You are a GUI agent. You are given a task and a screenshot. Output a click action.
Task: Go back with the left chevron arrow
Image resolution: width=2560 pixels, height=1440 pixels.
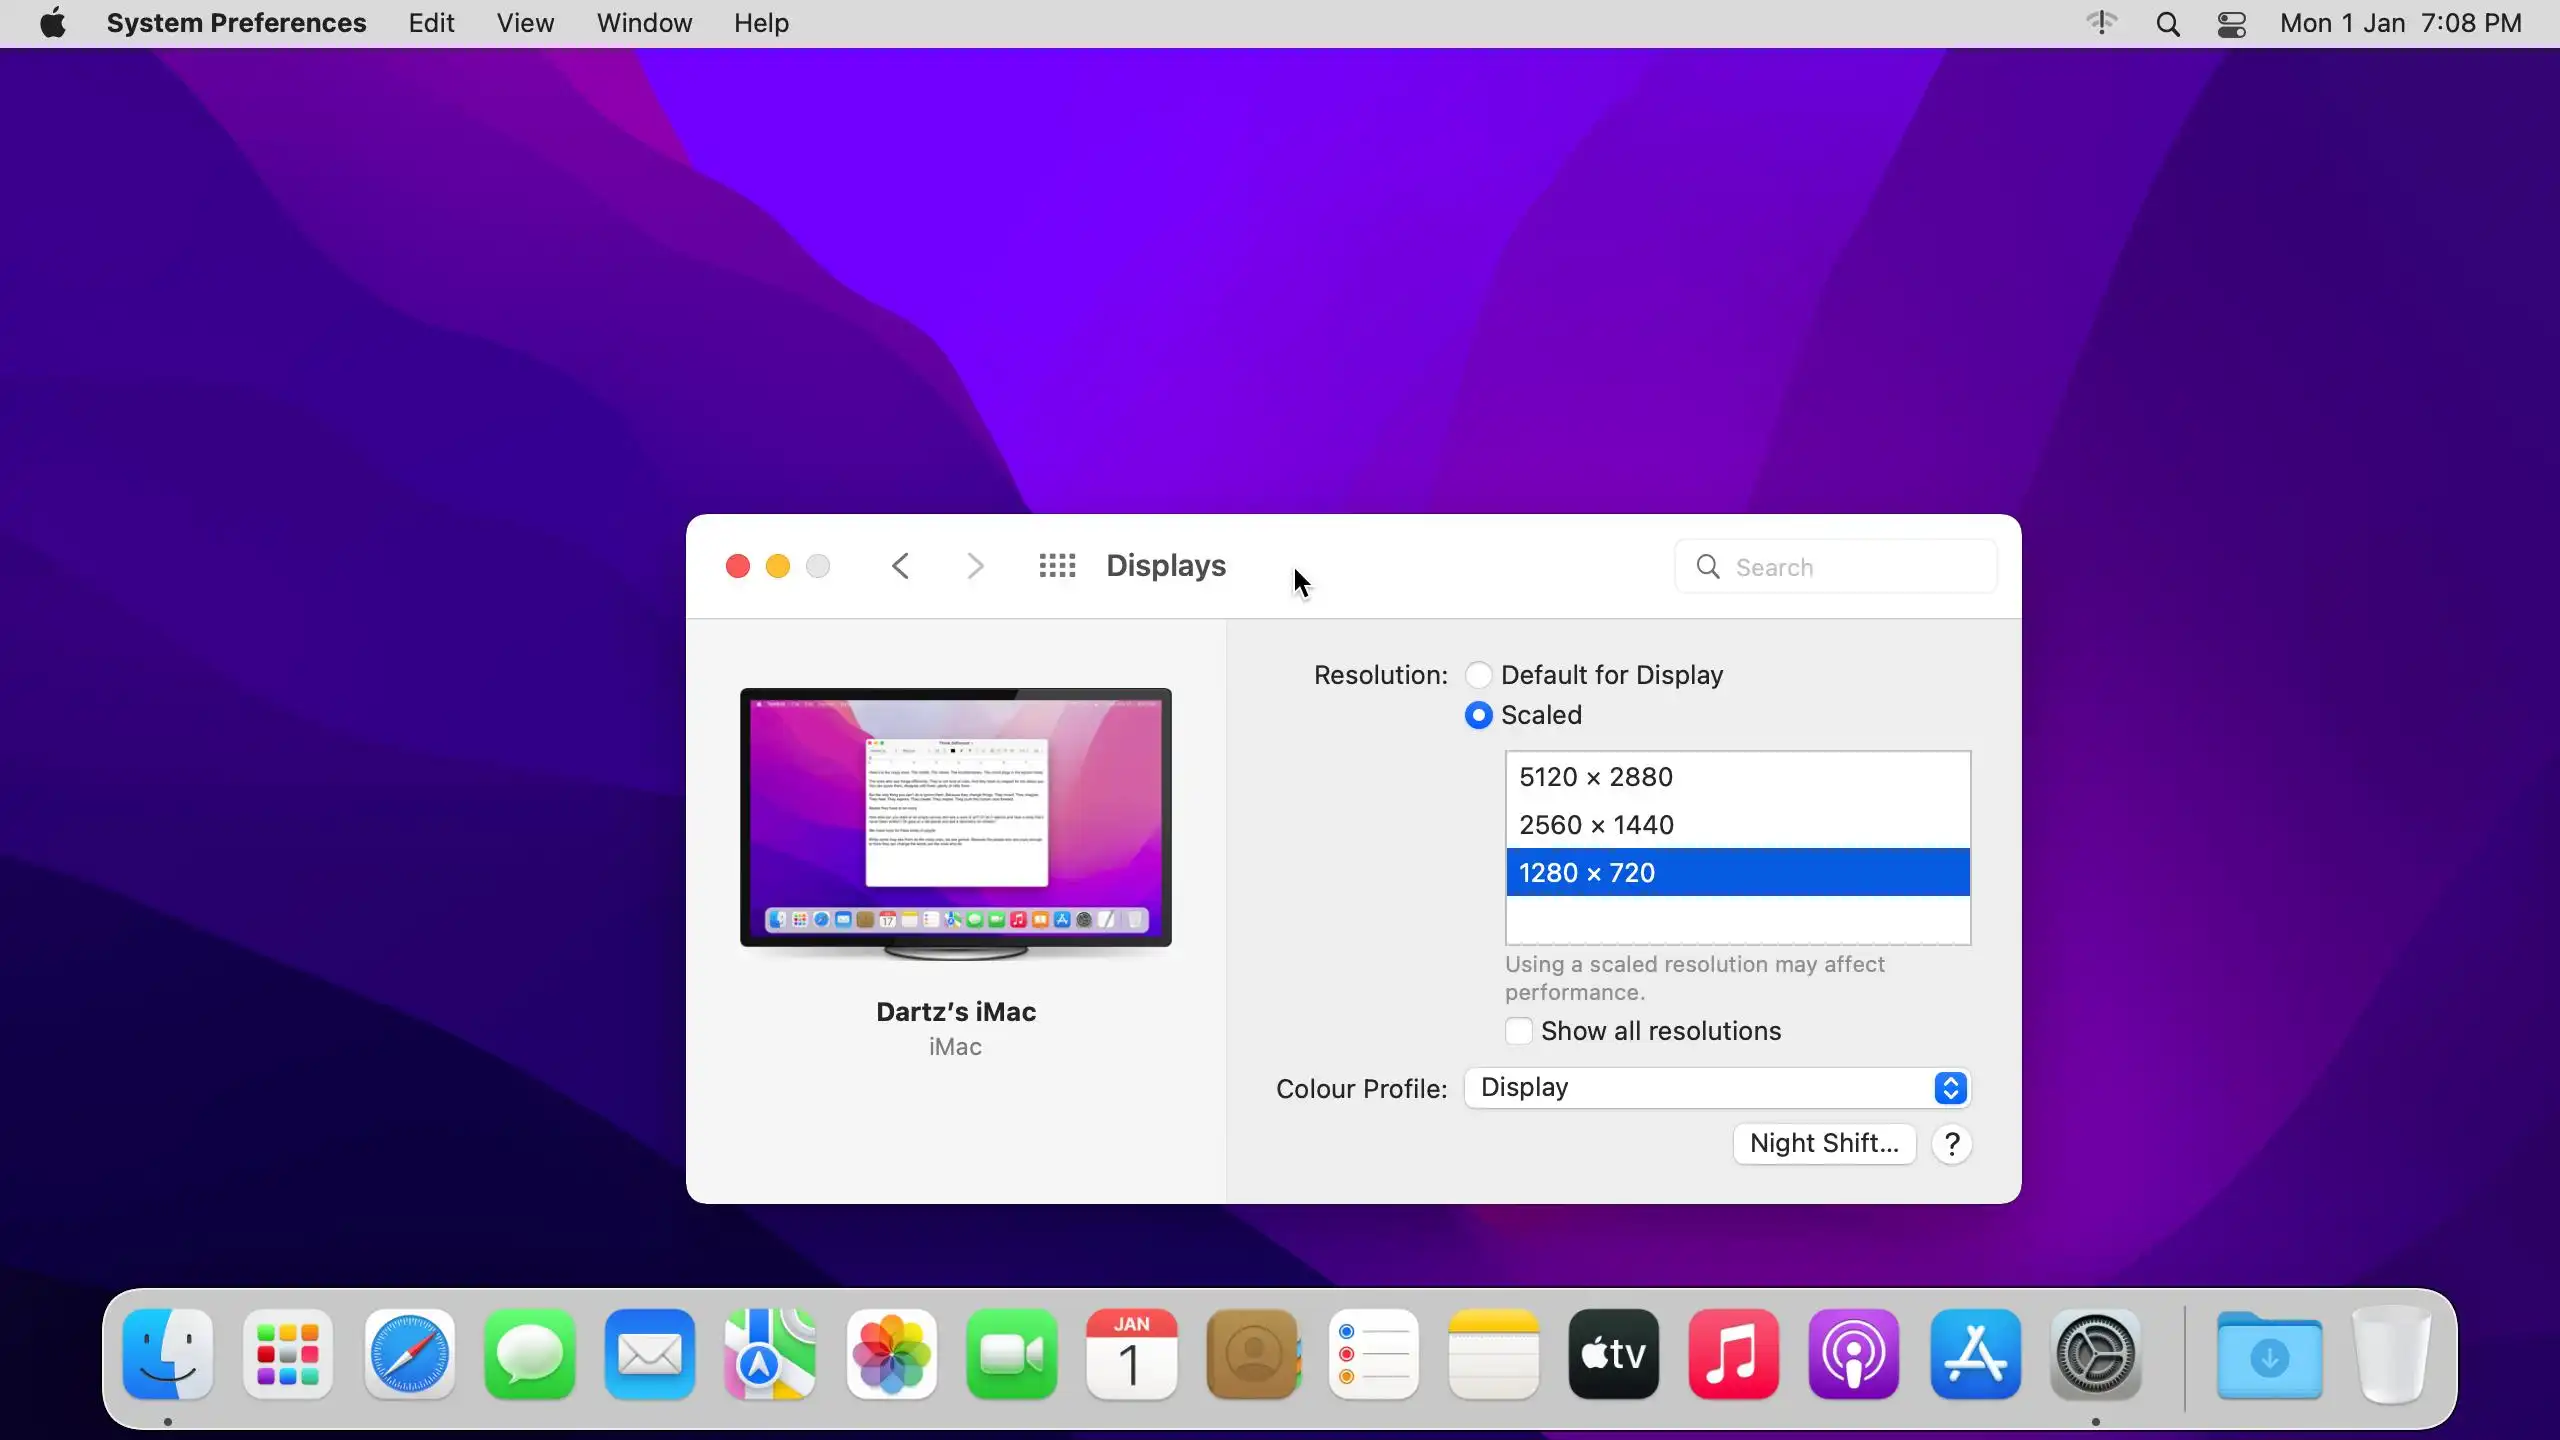[900, 566]
